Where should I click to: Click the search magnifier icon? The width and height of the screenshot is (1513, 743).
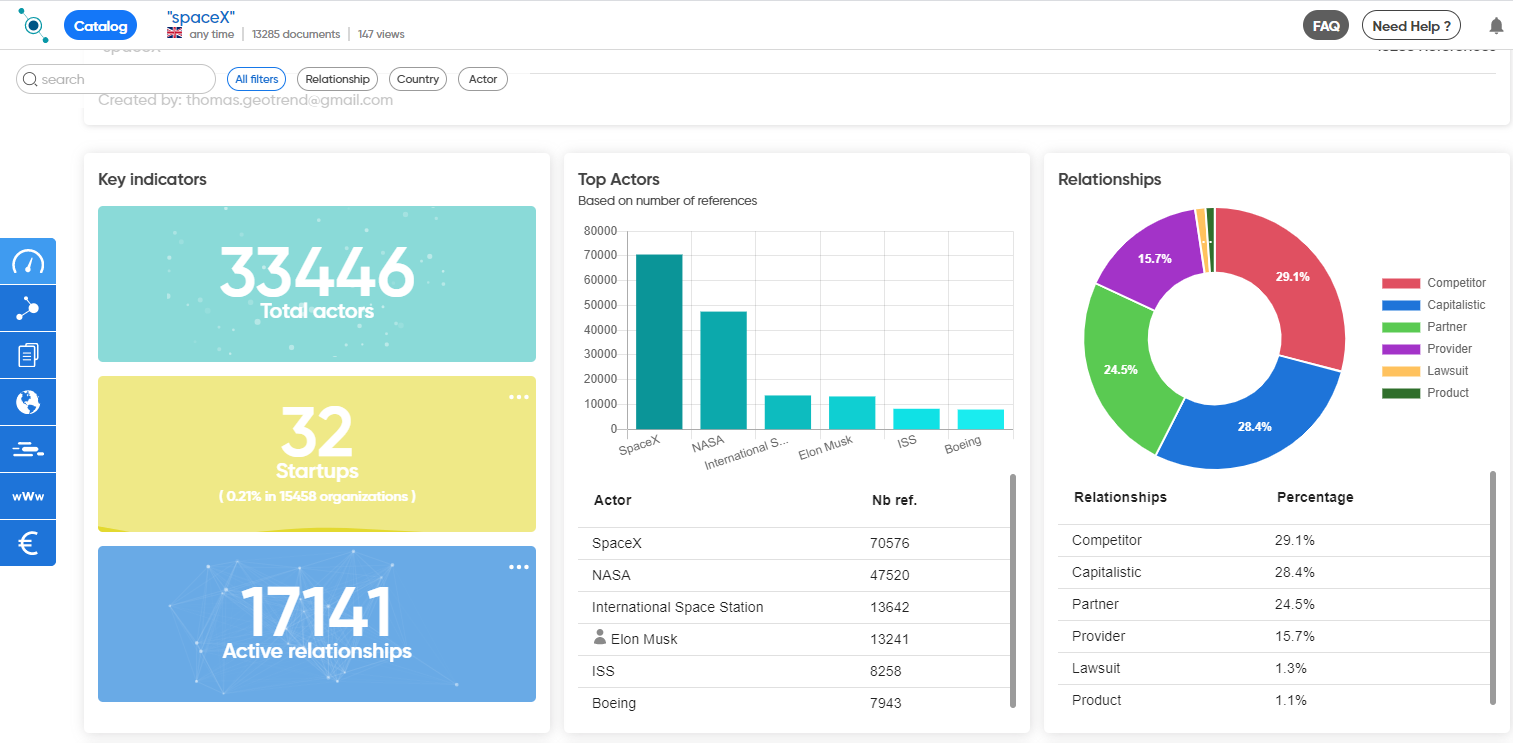coord(30,79)
